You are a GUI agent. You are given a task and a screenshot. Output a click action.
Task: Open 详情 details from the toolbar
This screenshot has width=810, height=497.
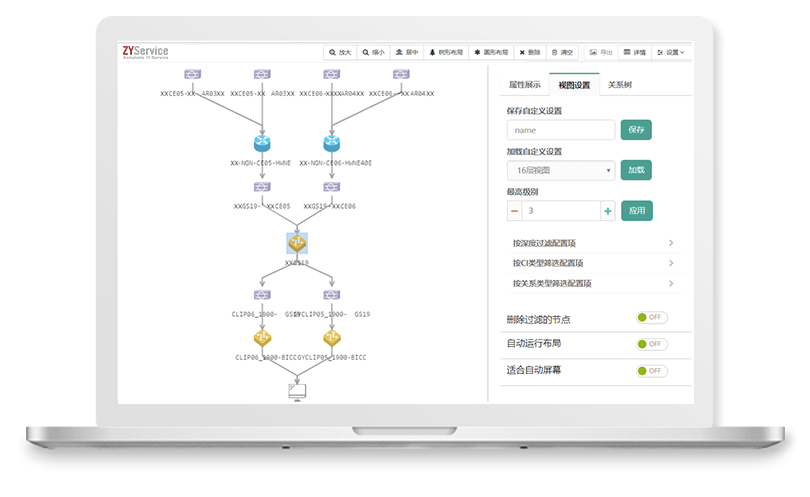(634, 51)
